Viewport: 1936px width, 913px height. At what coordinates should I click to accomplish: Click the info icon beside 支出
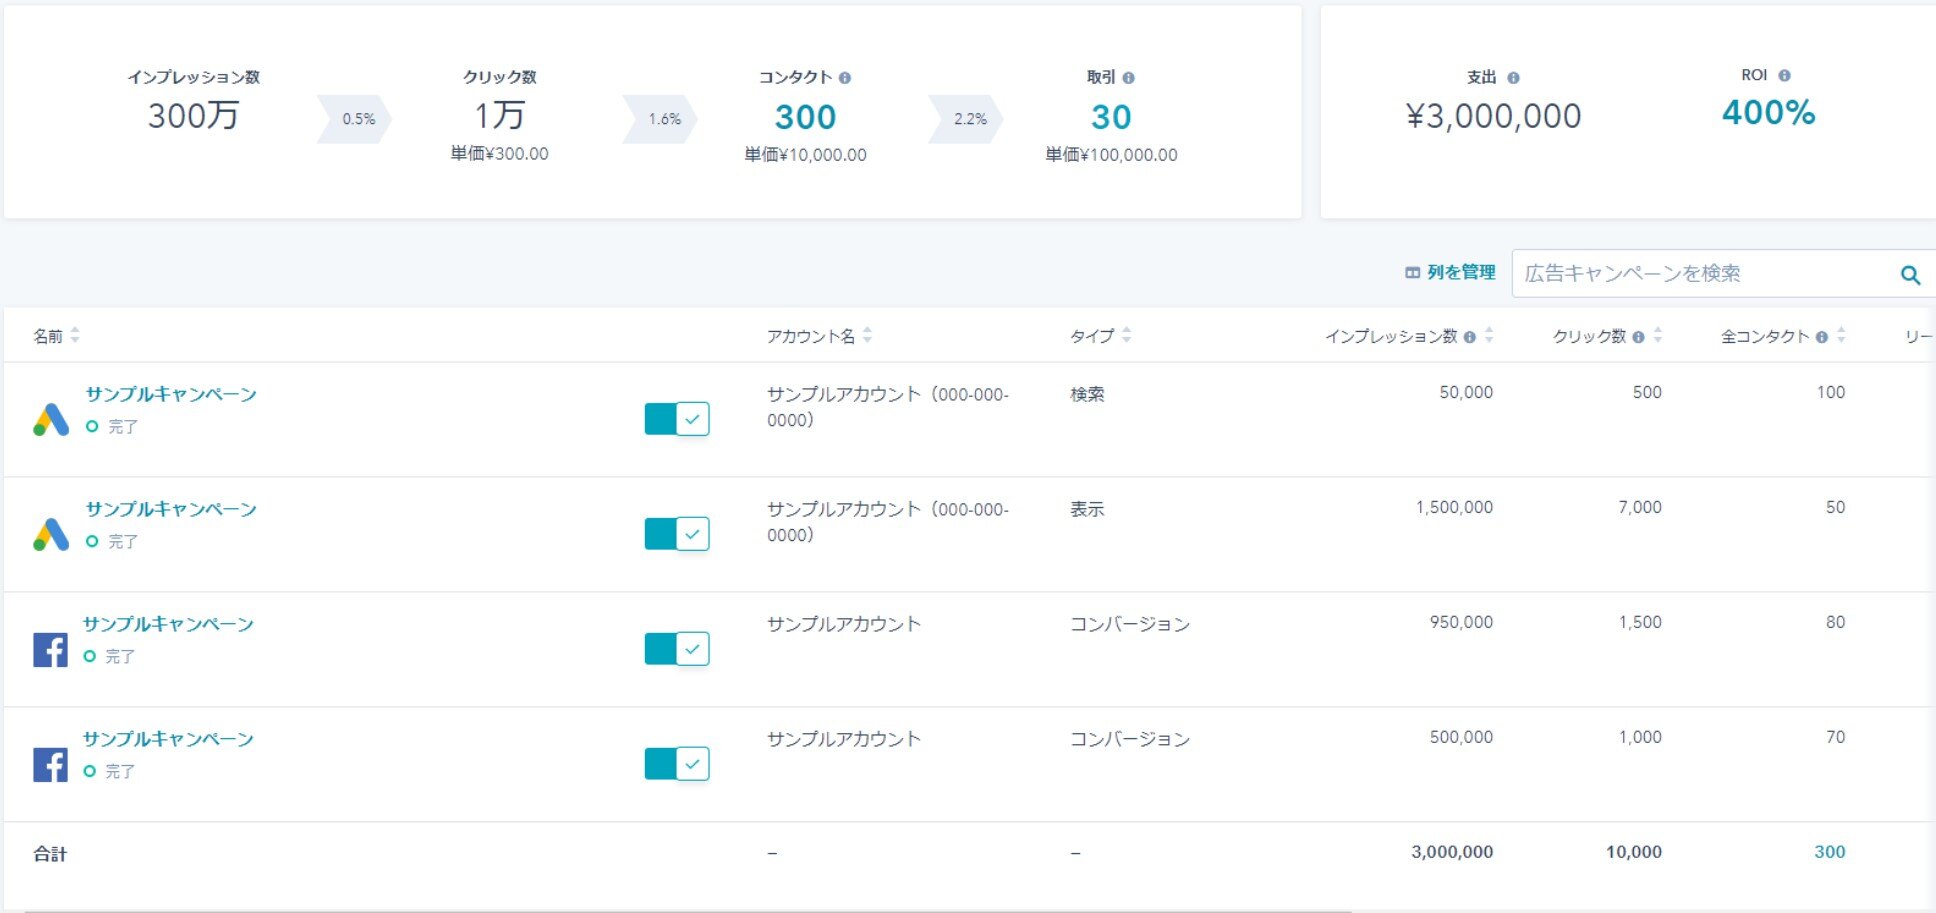[1513, 78]
